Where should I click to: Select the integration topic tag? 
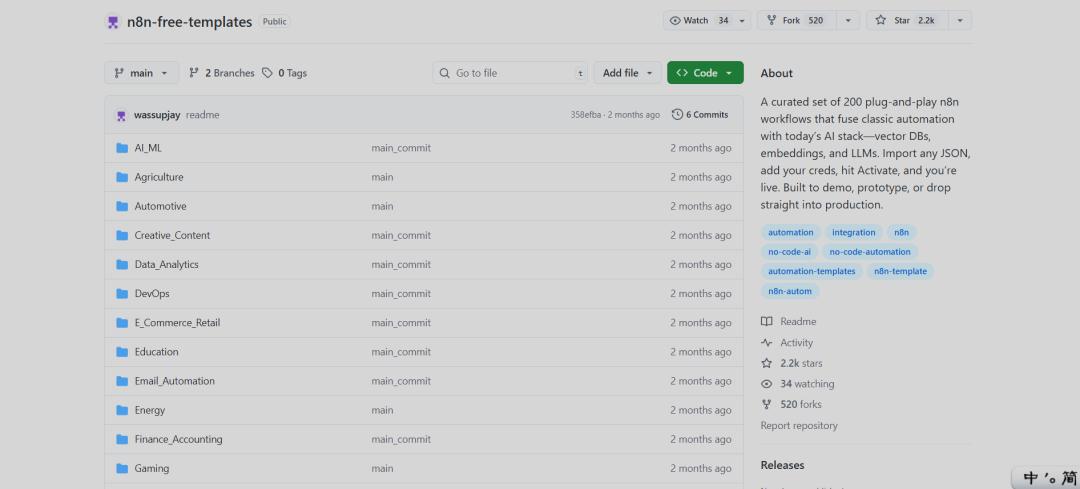[x=853, y=232]
